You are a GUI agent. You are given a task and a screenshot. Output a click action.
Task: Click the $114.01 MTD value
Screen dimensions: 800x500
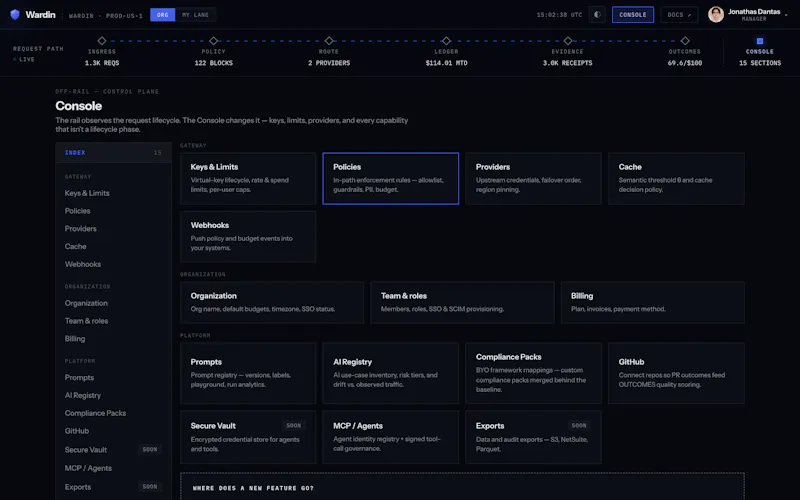point(446,63)
